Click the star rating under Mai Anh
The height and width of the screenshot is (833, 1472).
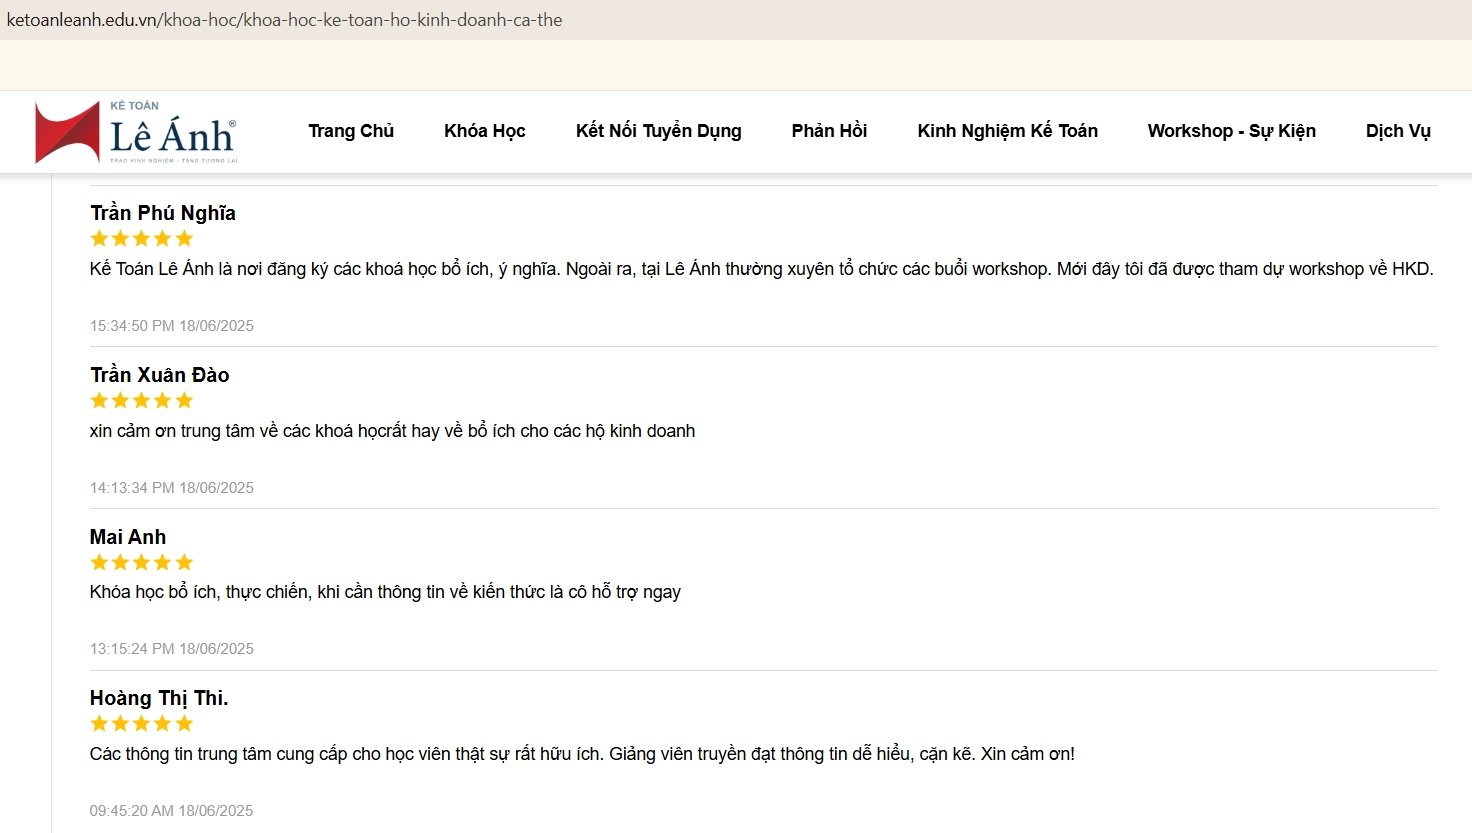pos(141,563)
